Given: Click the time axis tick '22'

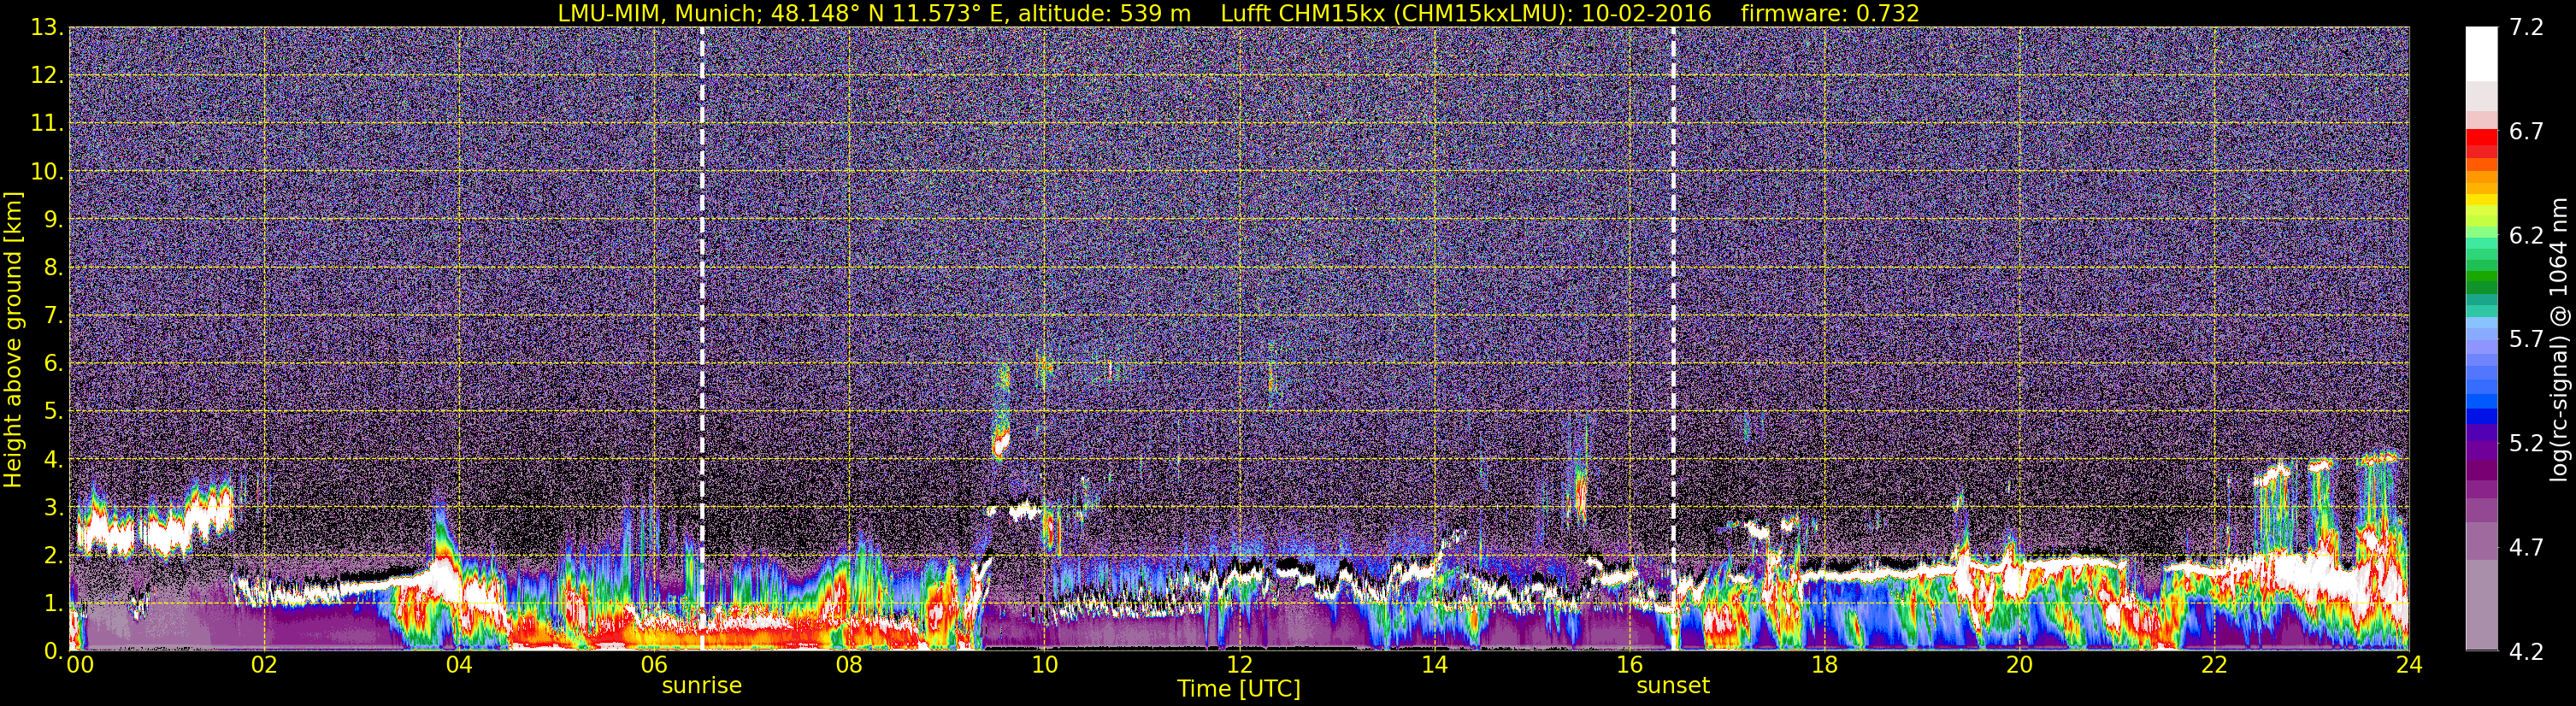Looking at the screenshot, I should tap(2214, 665).
